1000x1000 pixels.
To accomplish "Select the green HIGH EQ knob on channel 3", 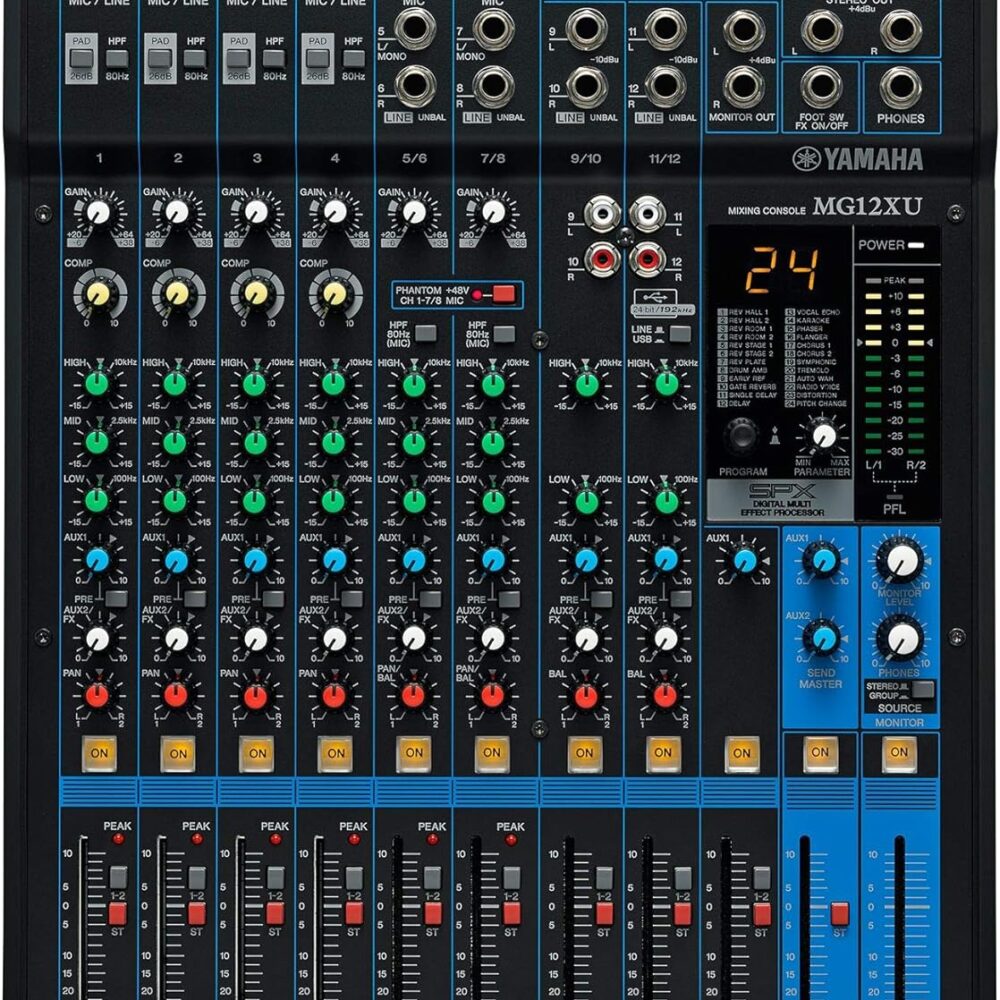I will click(x=254, y=384).
